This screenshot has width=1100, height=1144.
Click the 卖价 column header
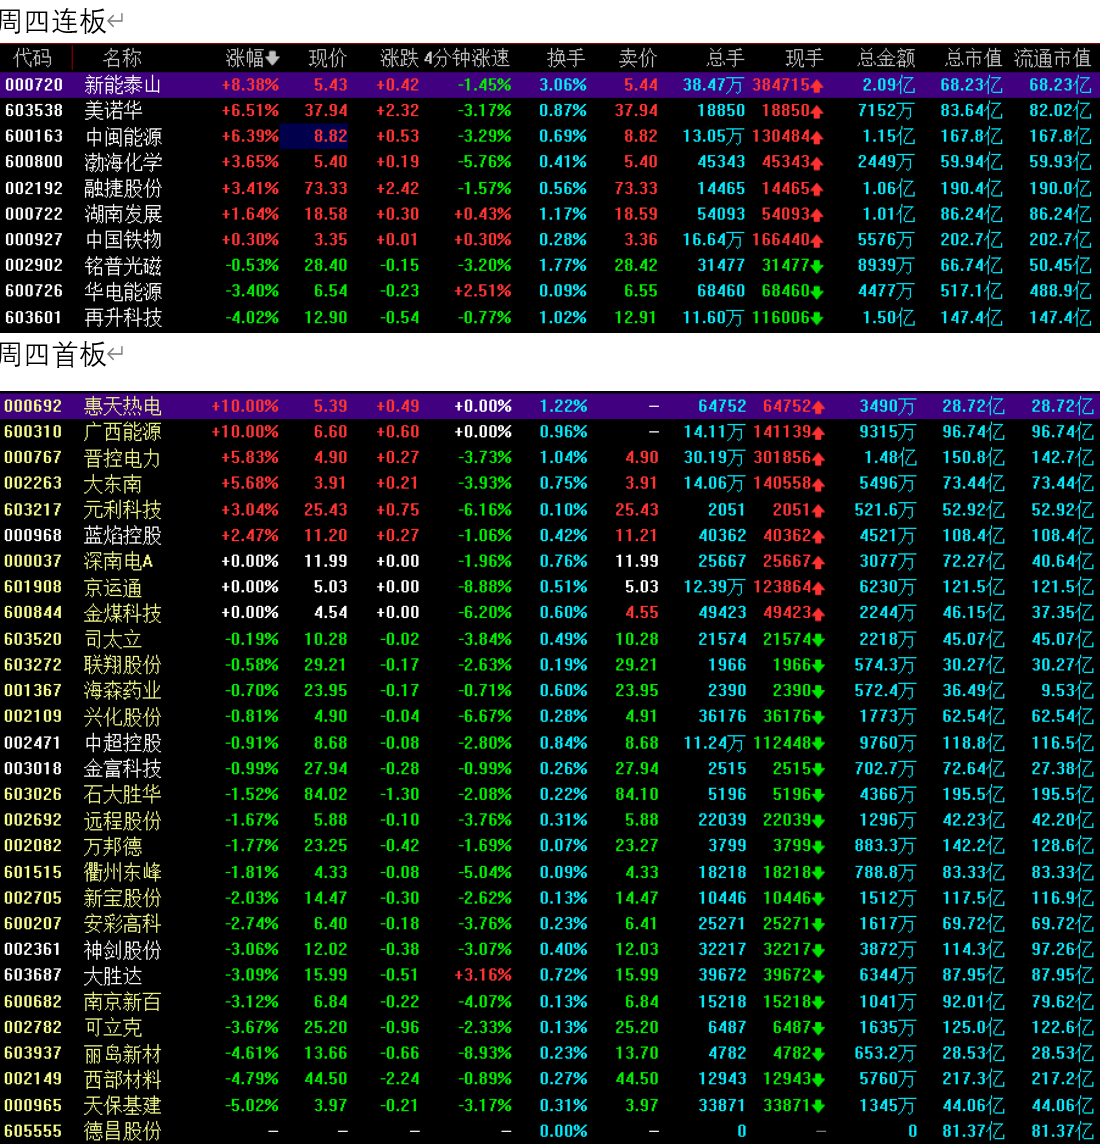[x=638, y=58]
